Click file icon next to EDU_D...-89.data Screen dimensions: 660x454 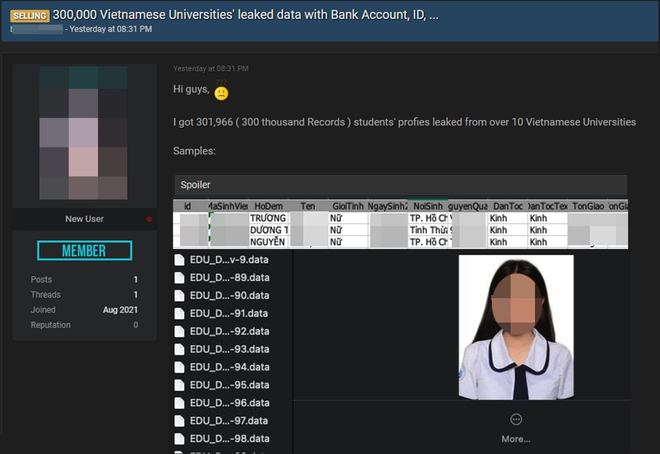point(181,278)
